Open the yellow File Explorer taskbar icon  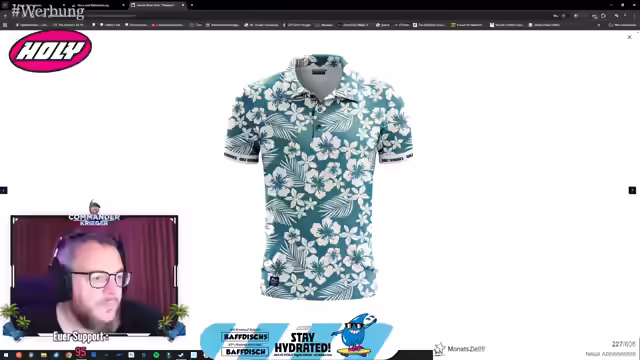(44, 355)
